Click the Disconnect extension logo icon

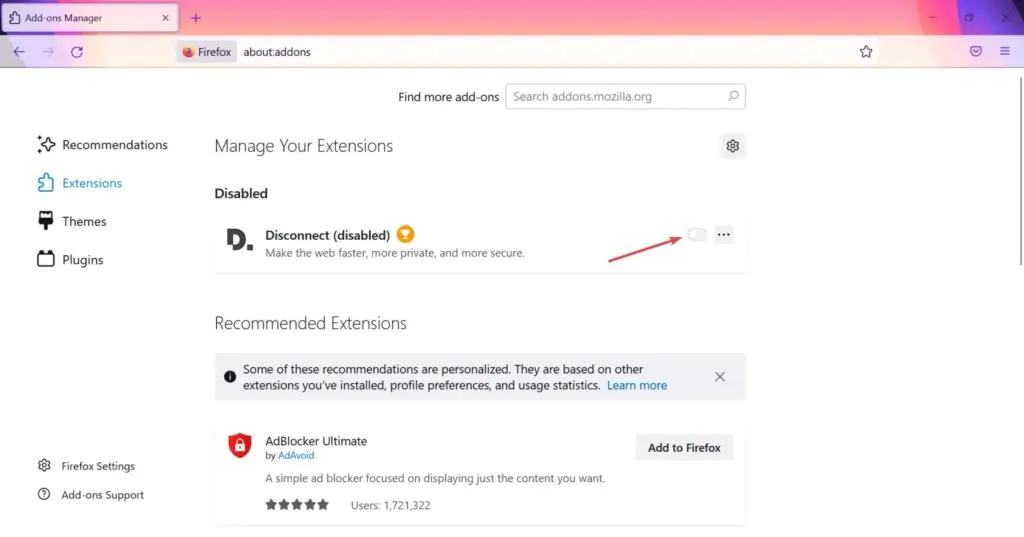point(239,240)
